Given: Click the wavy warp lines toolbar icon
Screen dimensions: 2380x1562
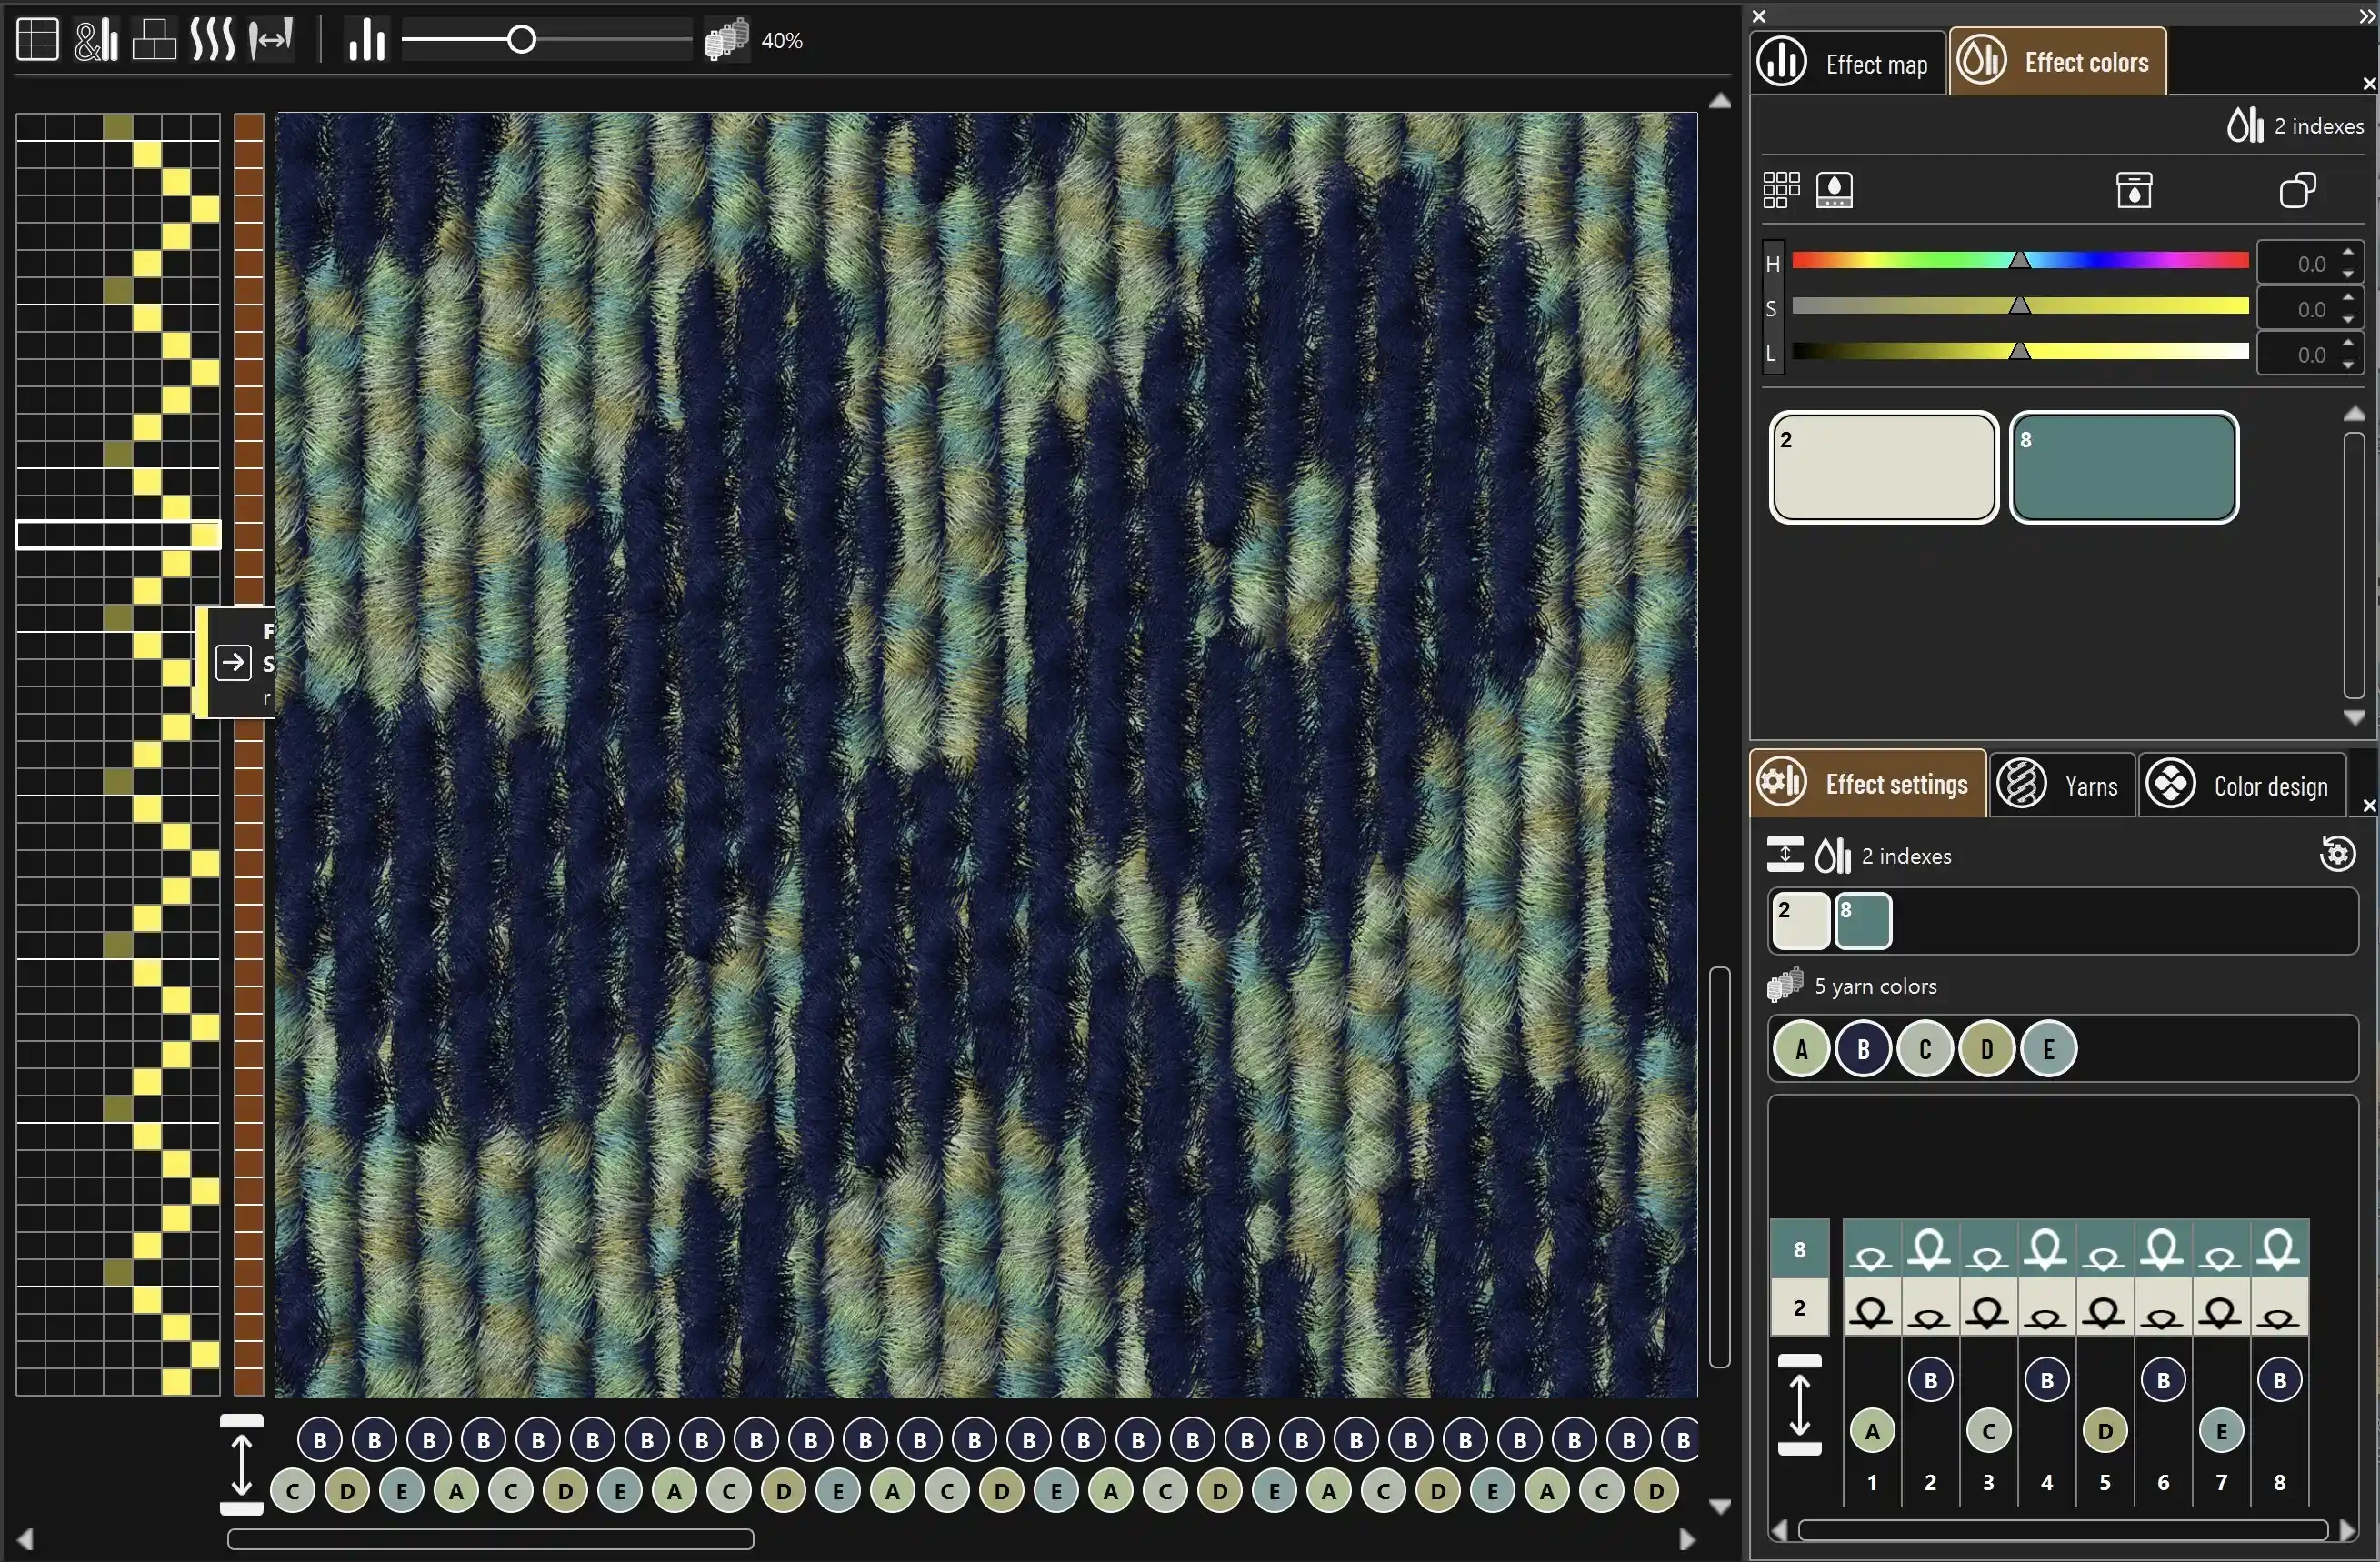Looking at the screenshot, I should [213, 40].
